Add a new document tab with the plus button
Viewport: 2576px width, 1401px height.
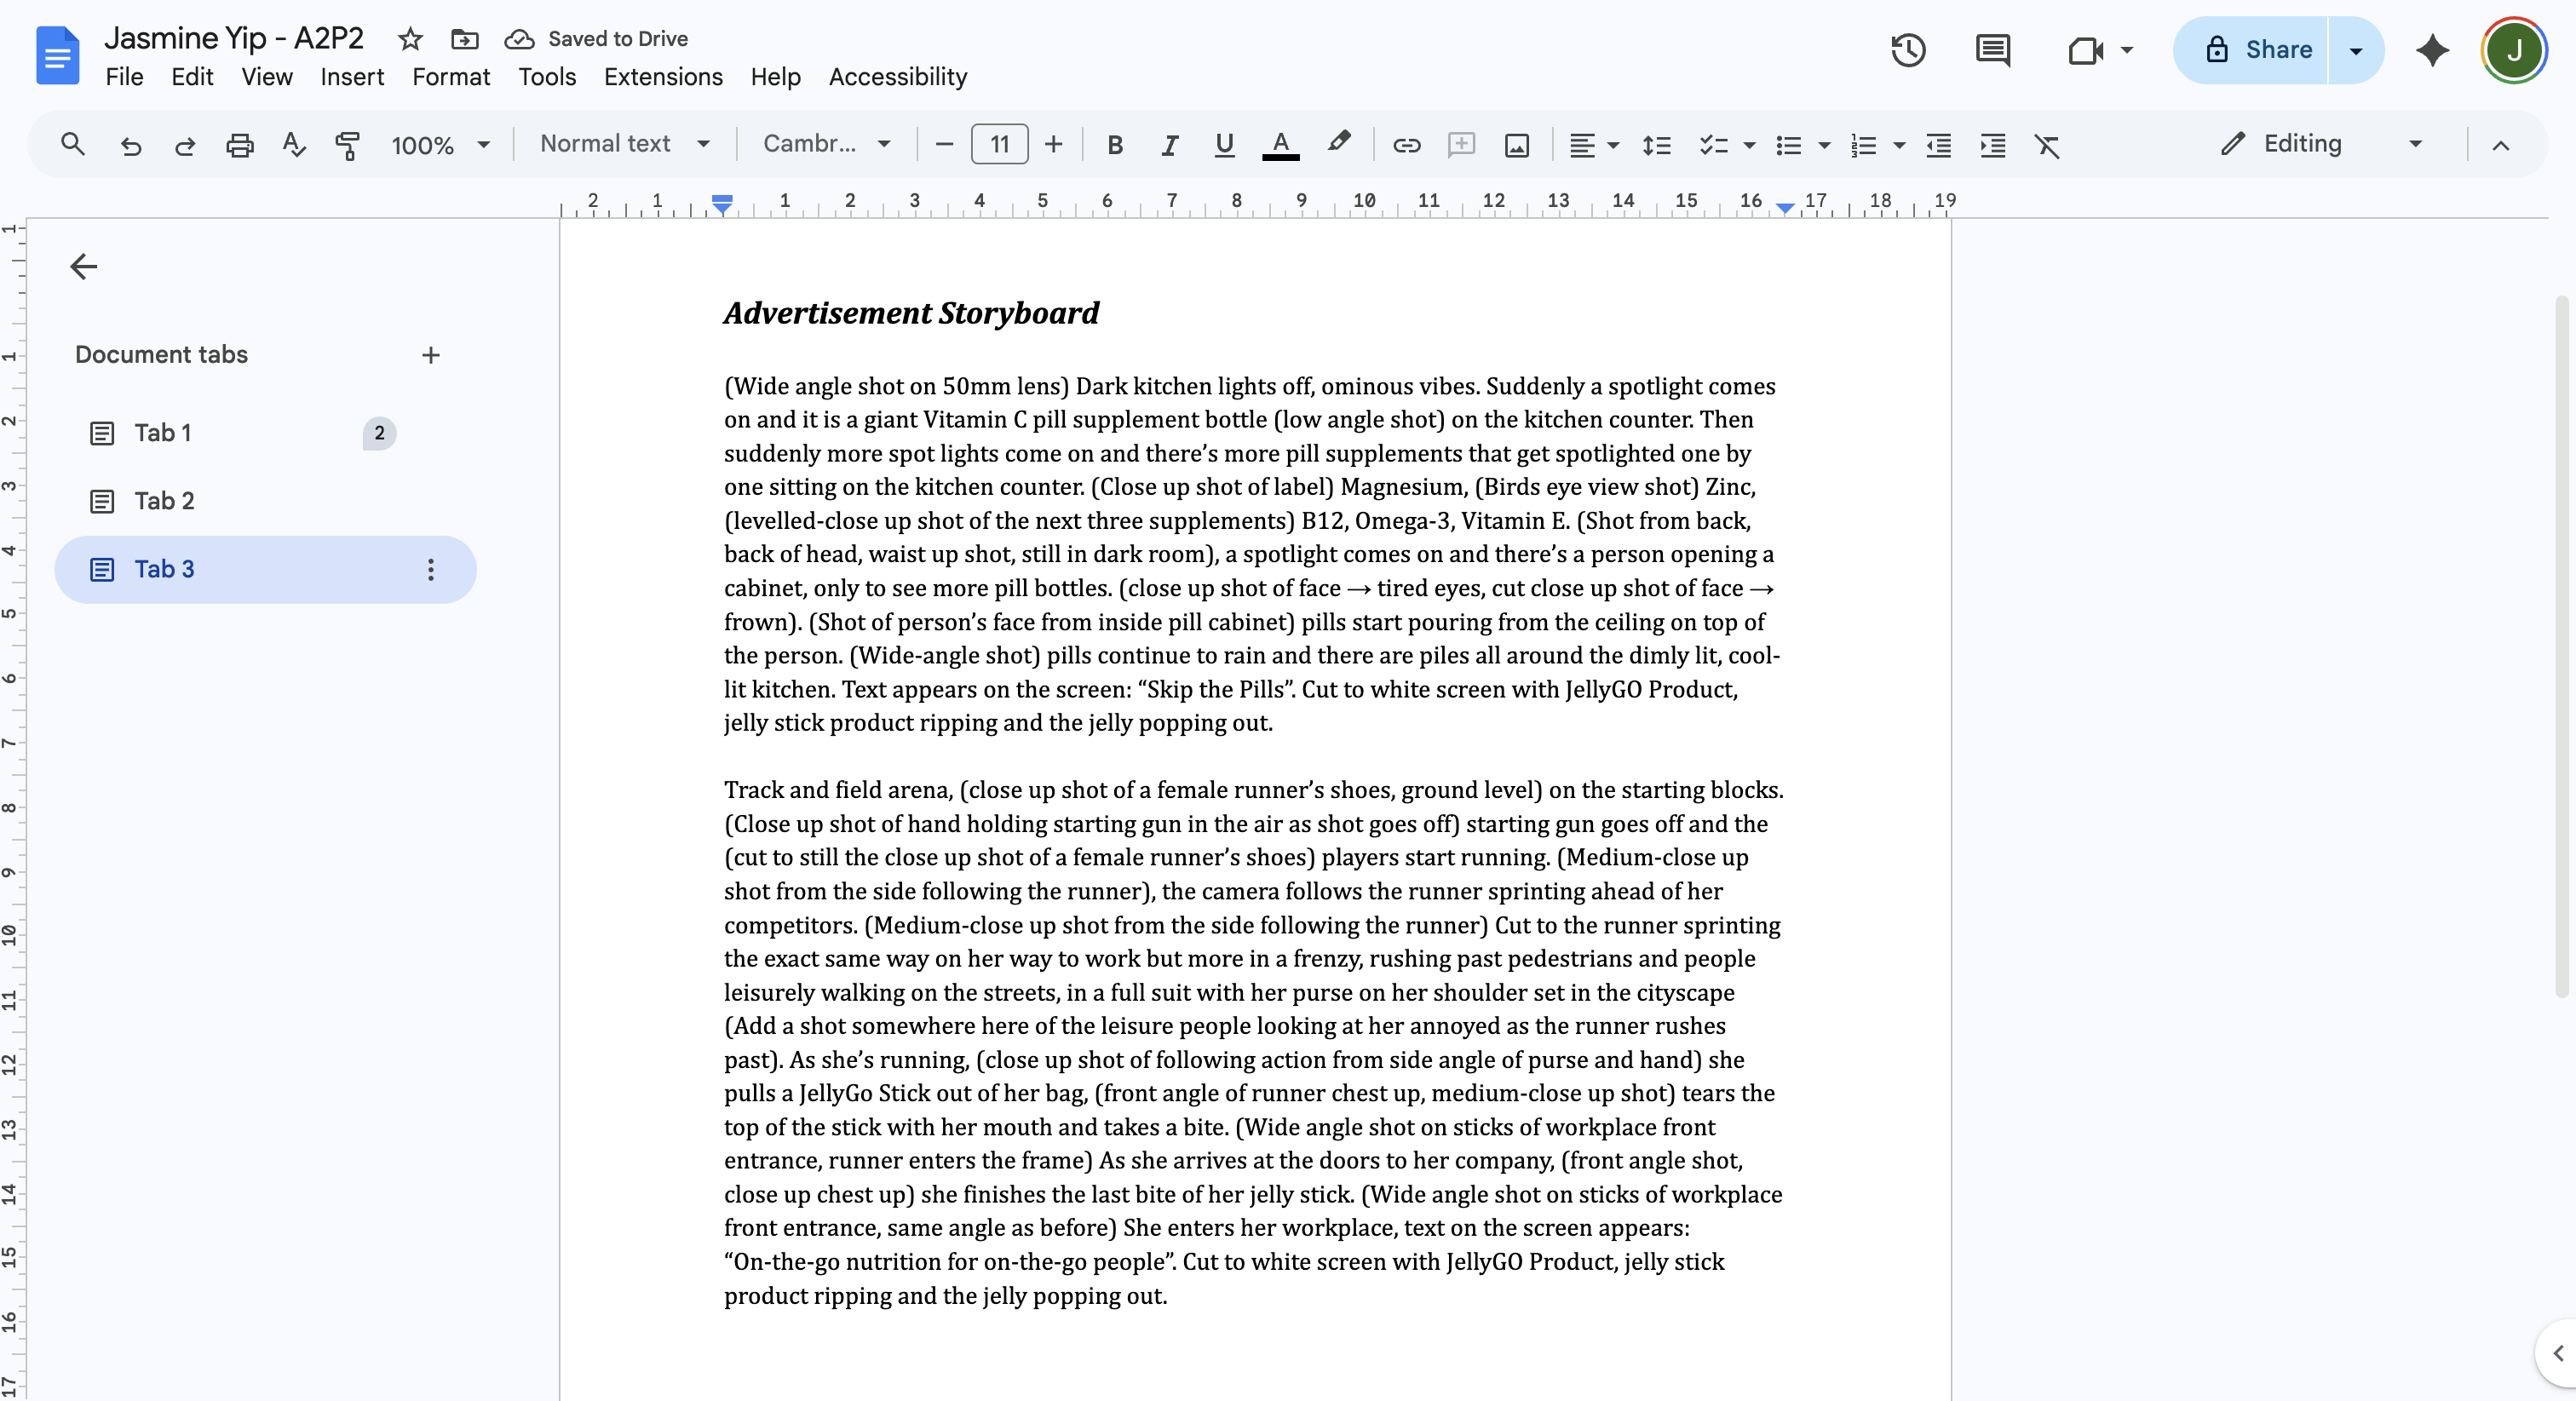tap(431, 355)
